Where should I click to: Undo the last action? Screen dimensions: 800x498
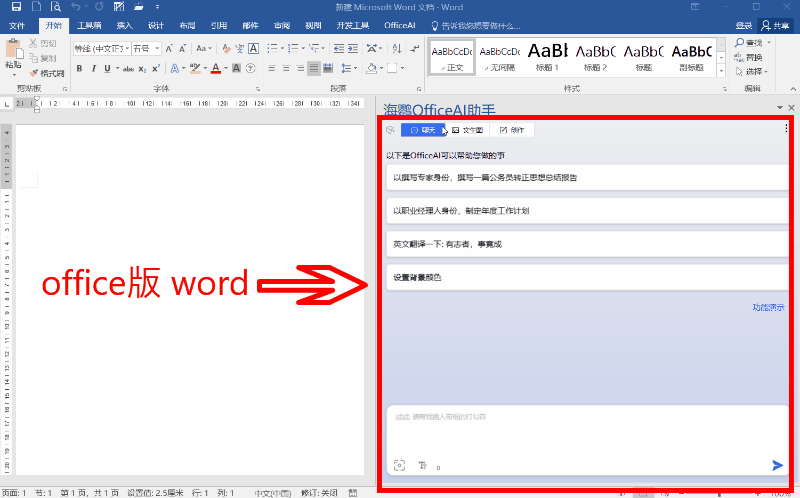(x=76, y=7)
